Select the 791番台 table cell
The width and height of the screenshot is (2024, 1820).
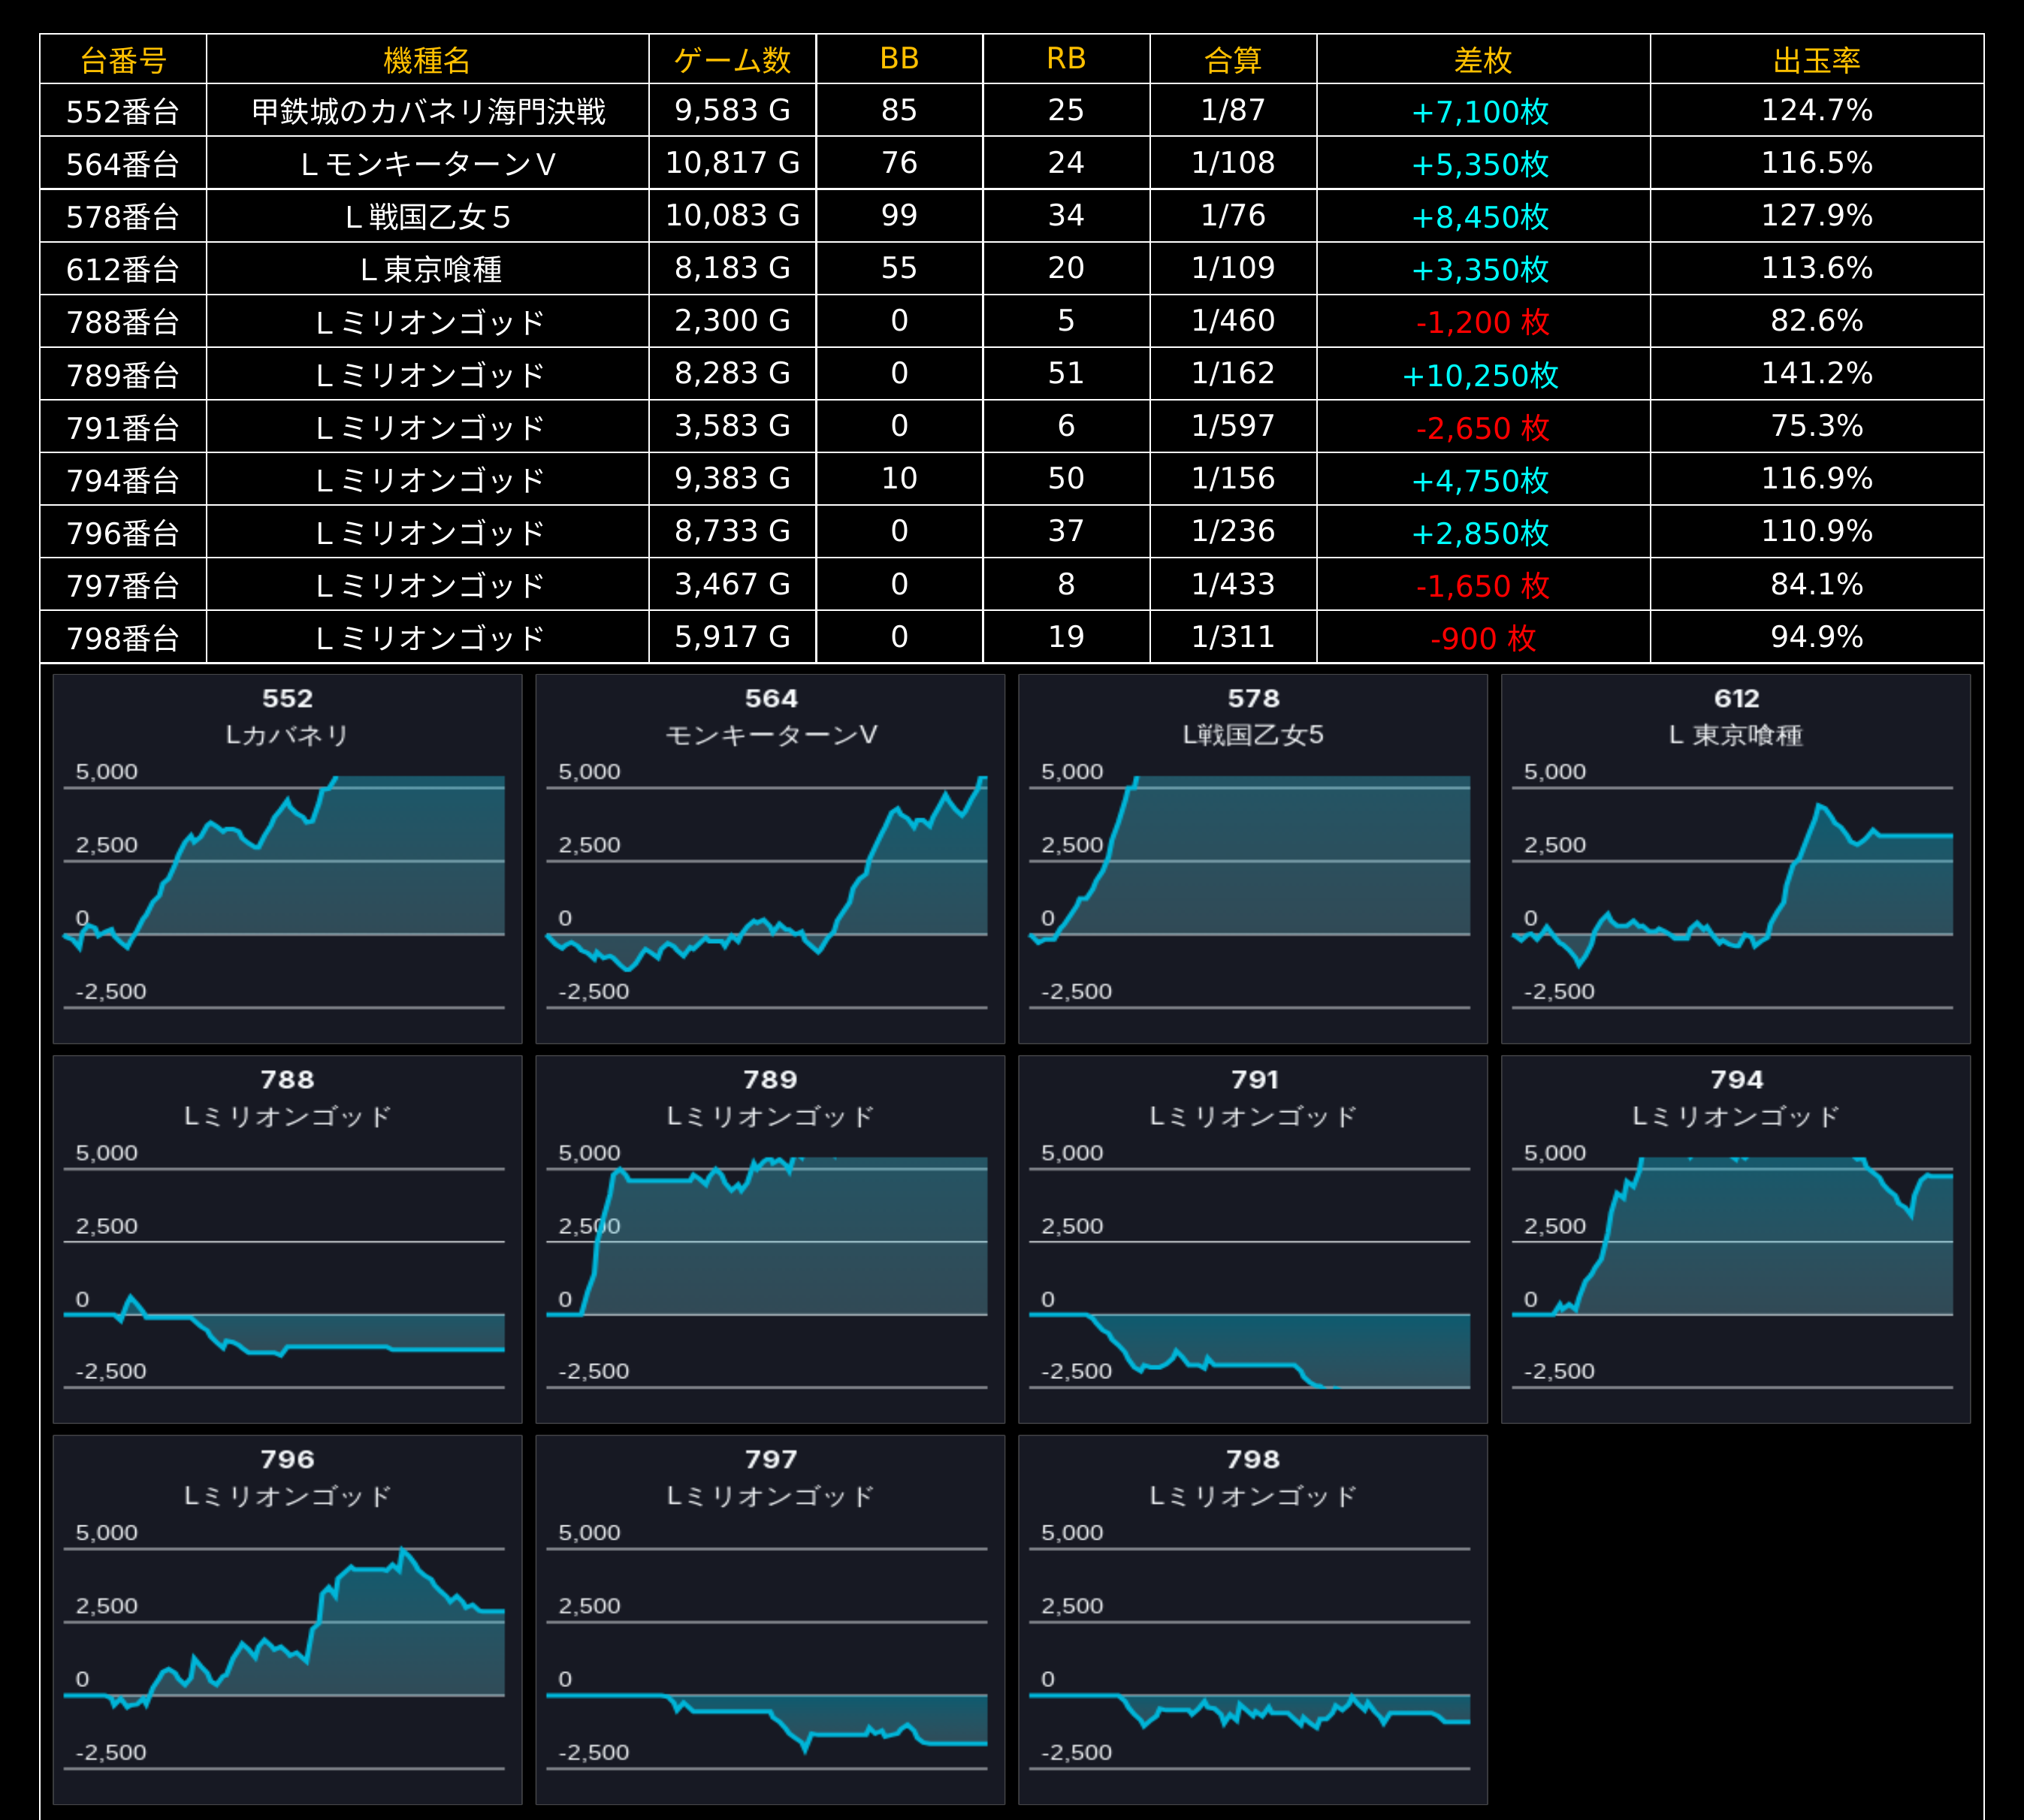[x=123, y=426]
